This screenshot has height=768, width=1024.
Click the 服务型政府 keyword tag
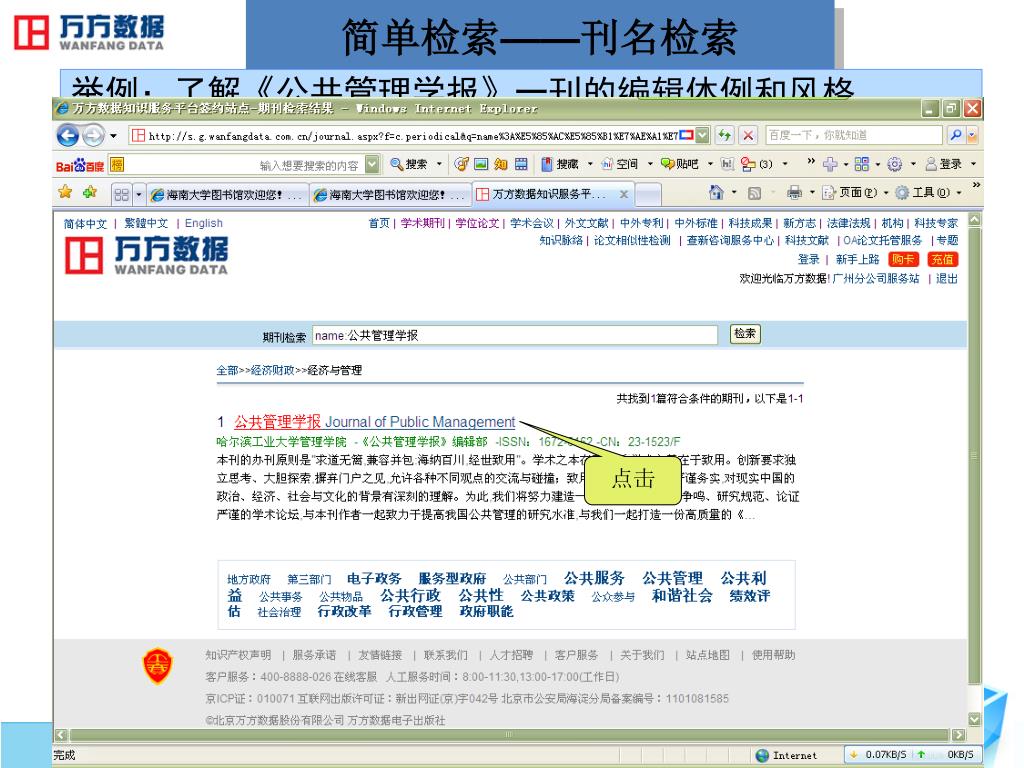(x=452, y=579)
